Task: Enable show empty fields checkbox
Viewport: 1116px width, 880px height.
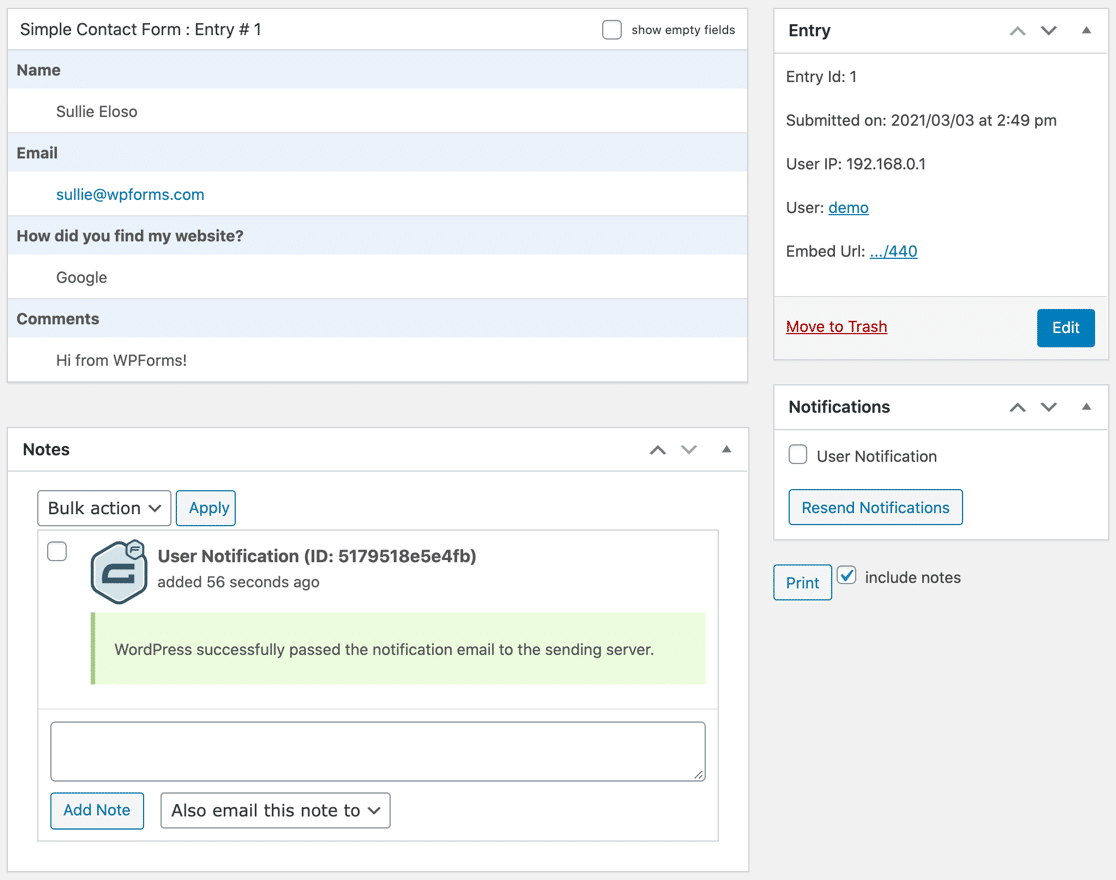Action: [611, 30]
